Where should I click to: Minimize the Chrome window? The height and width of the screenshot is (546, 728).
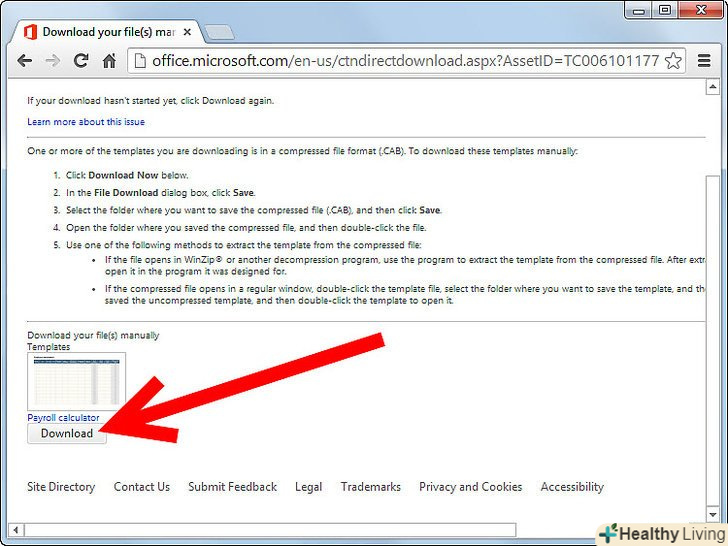click(638, 10)
